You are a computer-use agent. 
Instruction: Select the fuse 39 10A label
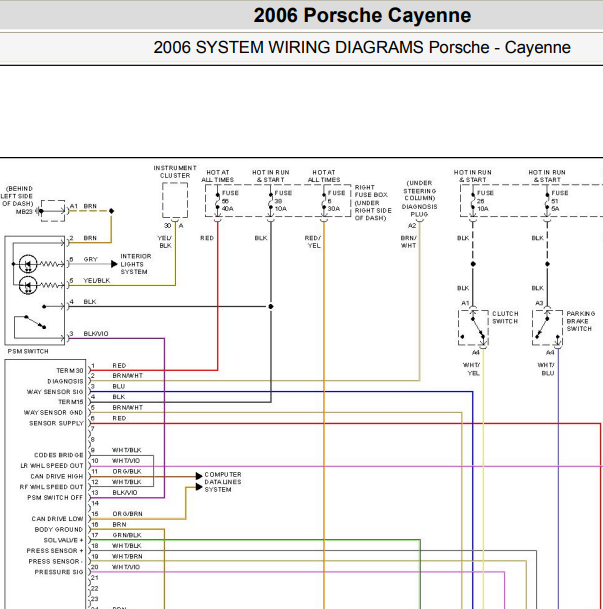click(282, 201)
